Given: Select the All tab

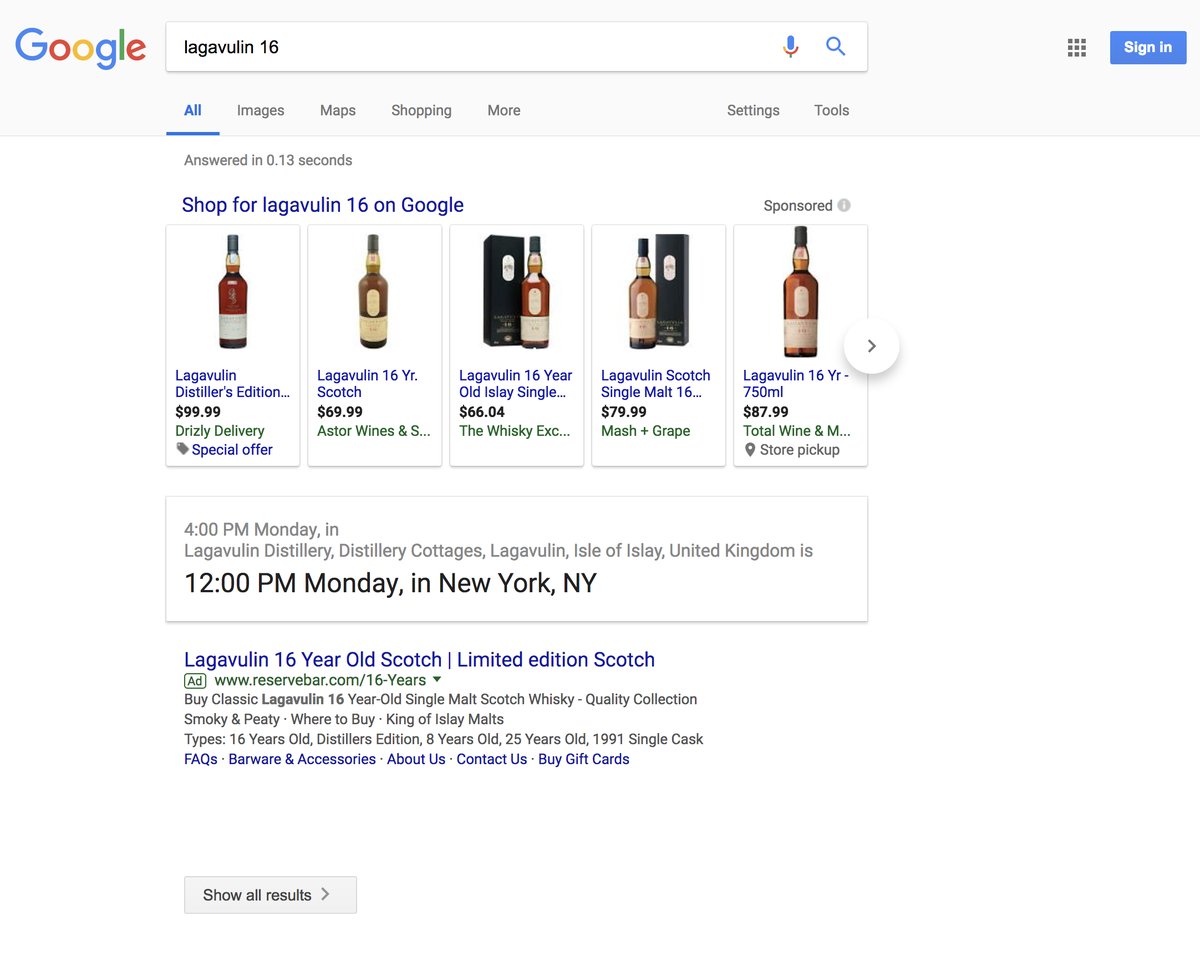Looking at the screenshot, I should [x=193, y=110].
